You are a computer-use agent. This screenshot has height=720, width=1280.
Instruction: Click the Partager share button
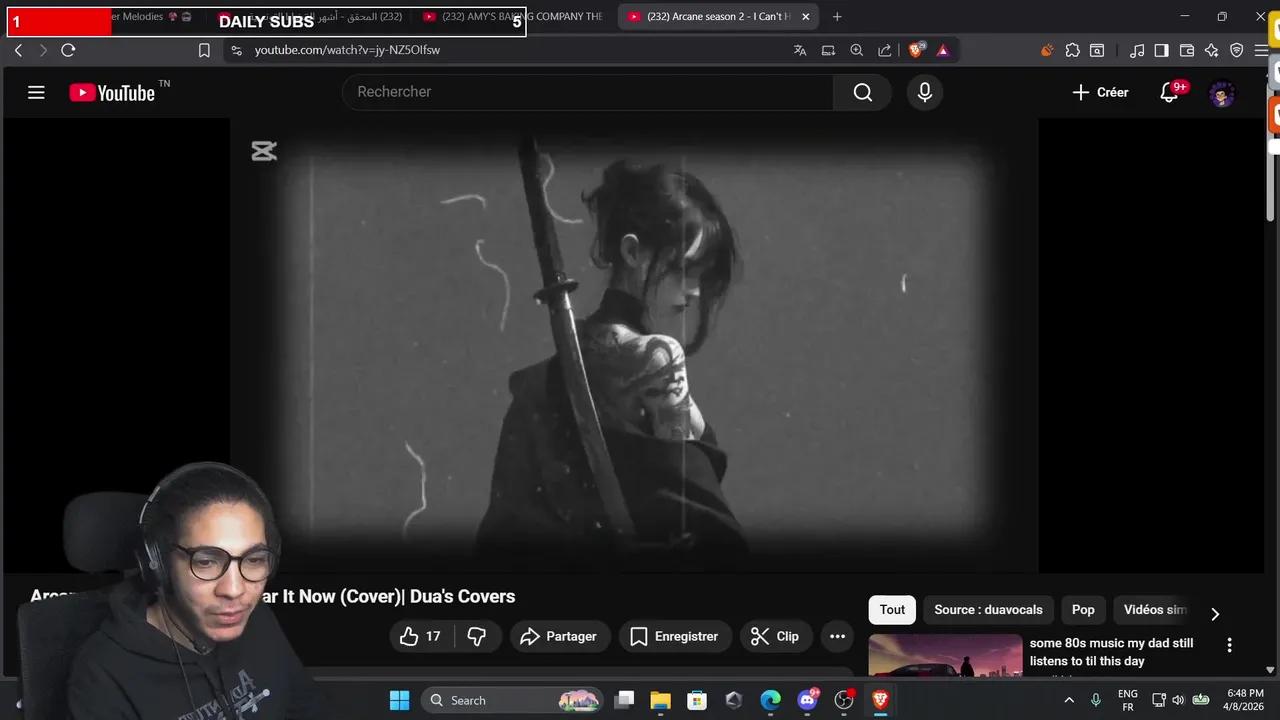tap(558, 636)
